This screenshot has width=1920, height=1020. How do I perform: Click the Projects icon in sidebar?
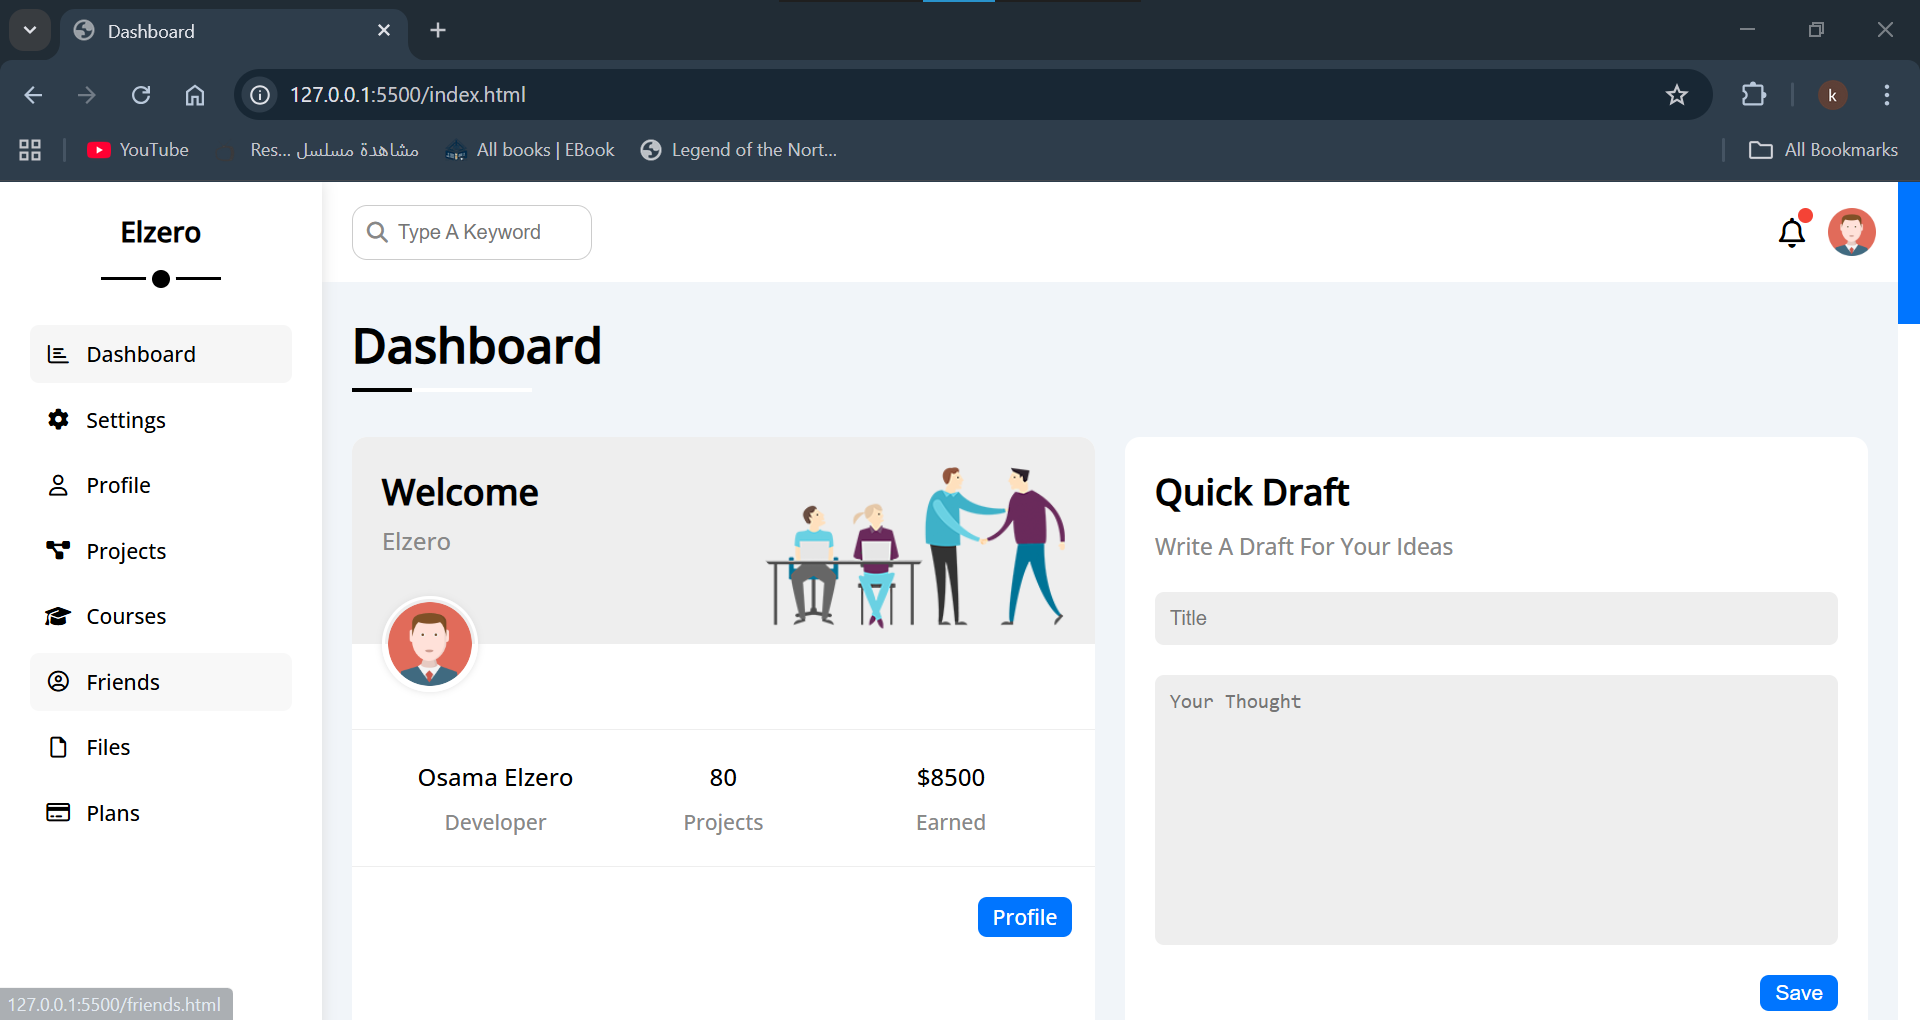pyautogui.click(x=57, y=550)
